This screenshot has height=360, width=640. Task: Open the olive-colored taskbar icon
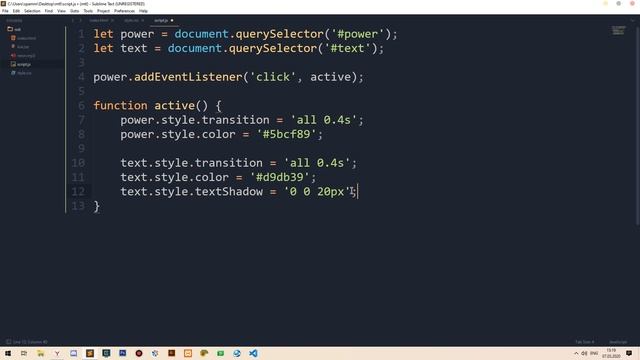click(204, 353)
